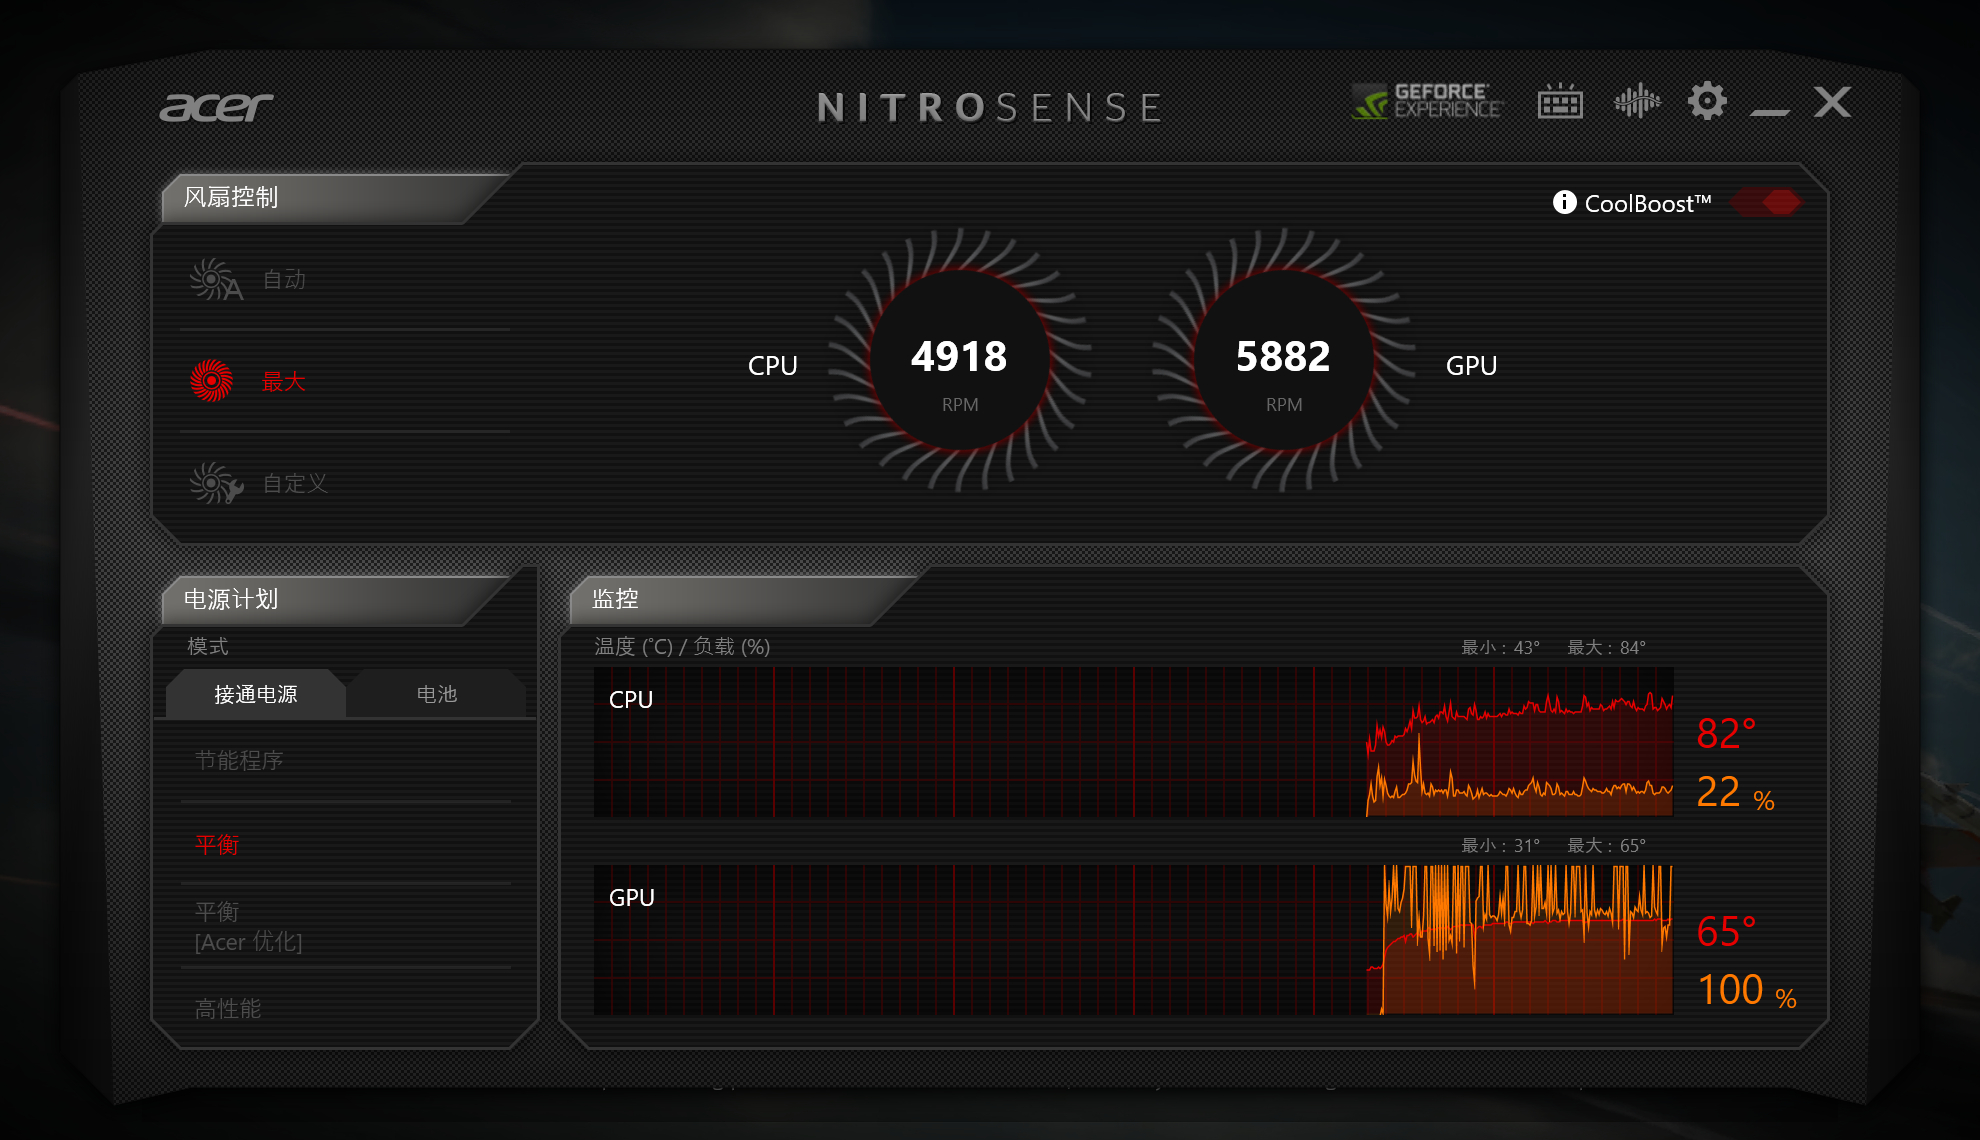Click the CPU 最小: 43° value

(1501, 648)
